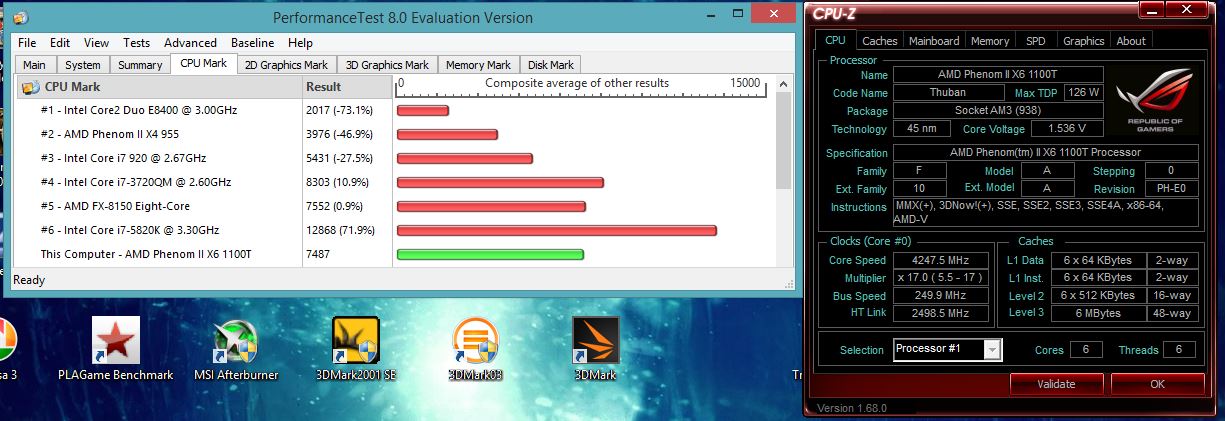This screenshot has height=421, width=1225.
Task: Switch to 2D Graphics Mark tab
Action: coord(287,65)
